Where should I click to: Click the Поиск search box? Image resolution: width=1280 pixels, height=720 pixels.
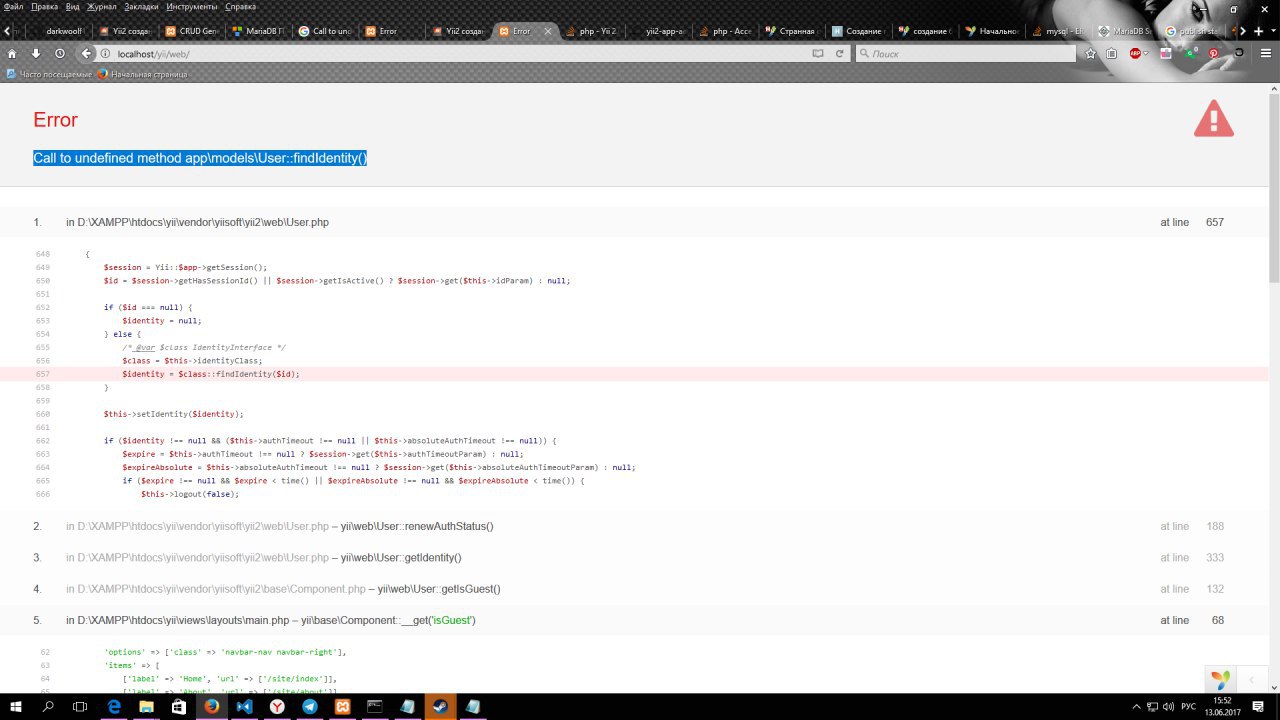pos(965,53)
